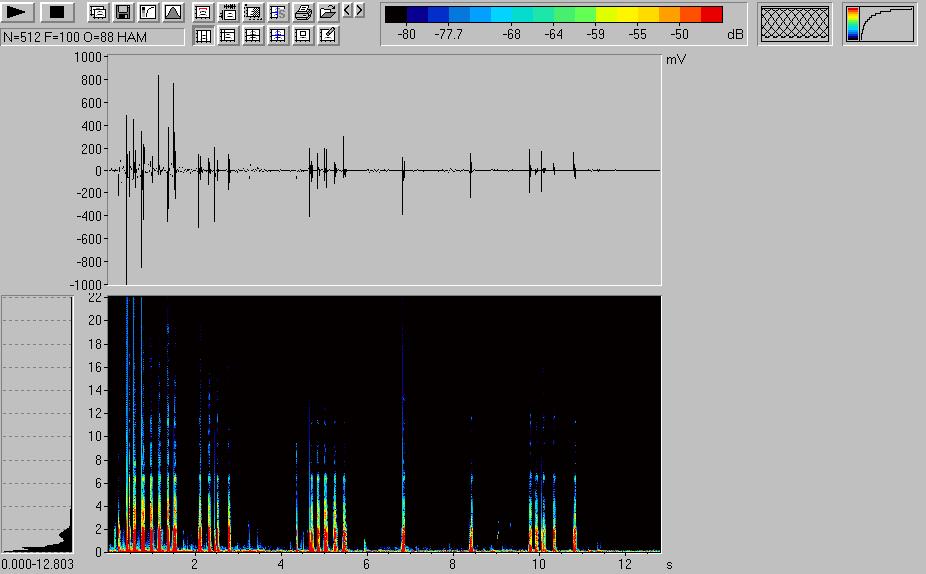Toggle the first cursor grid button, second row
This screenshot has height=574, width=926.
[203, 36]
